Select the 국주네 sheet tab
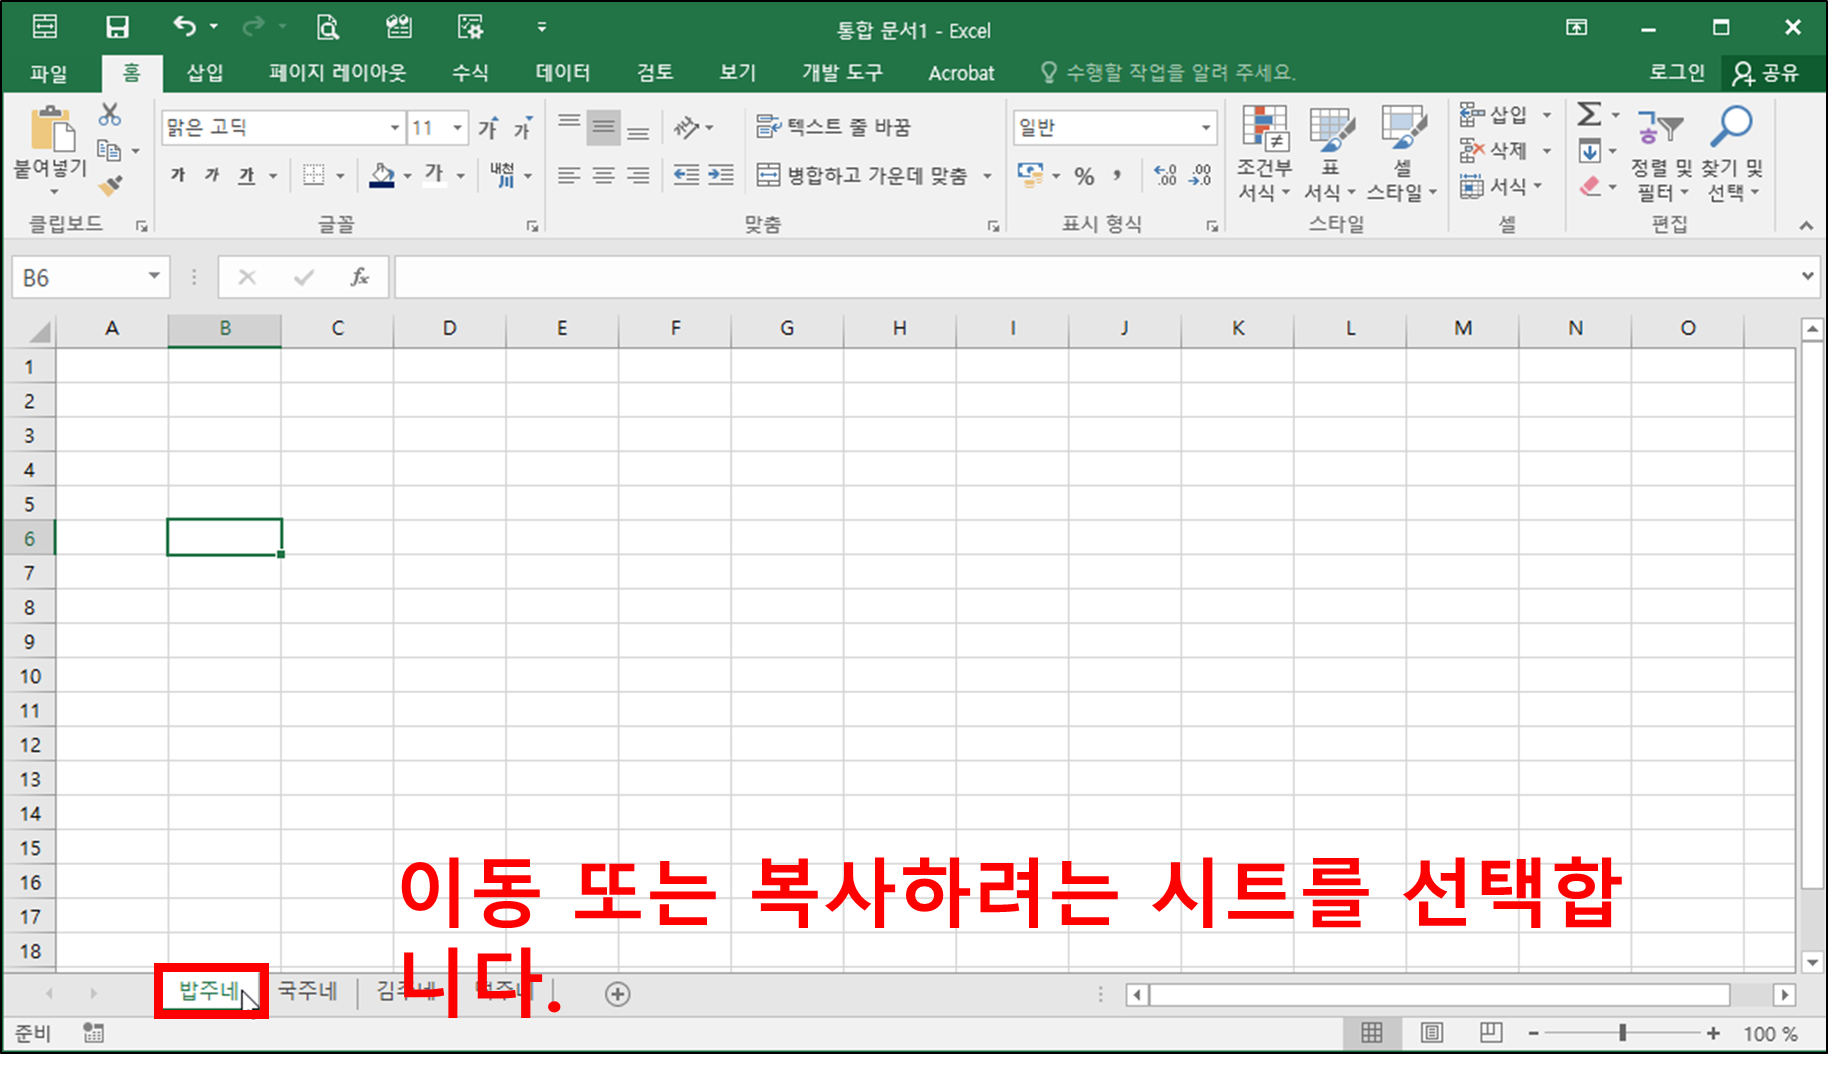This screenshot has height=1073, width=1828. 307,991
